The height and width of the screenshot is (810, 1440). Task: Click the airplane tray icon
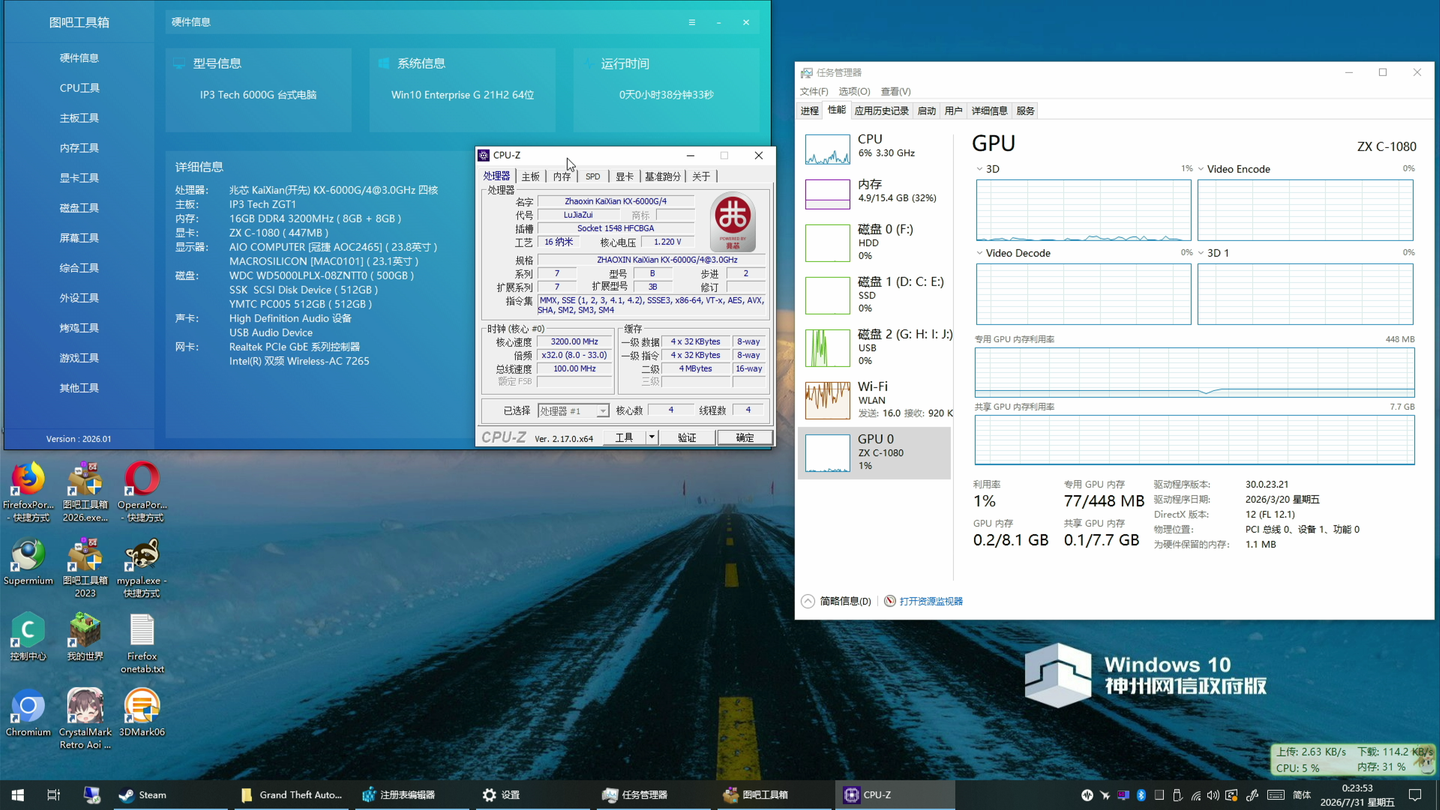[1105, 795]
